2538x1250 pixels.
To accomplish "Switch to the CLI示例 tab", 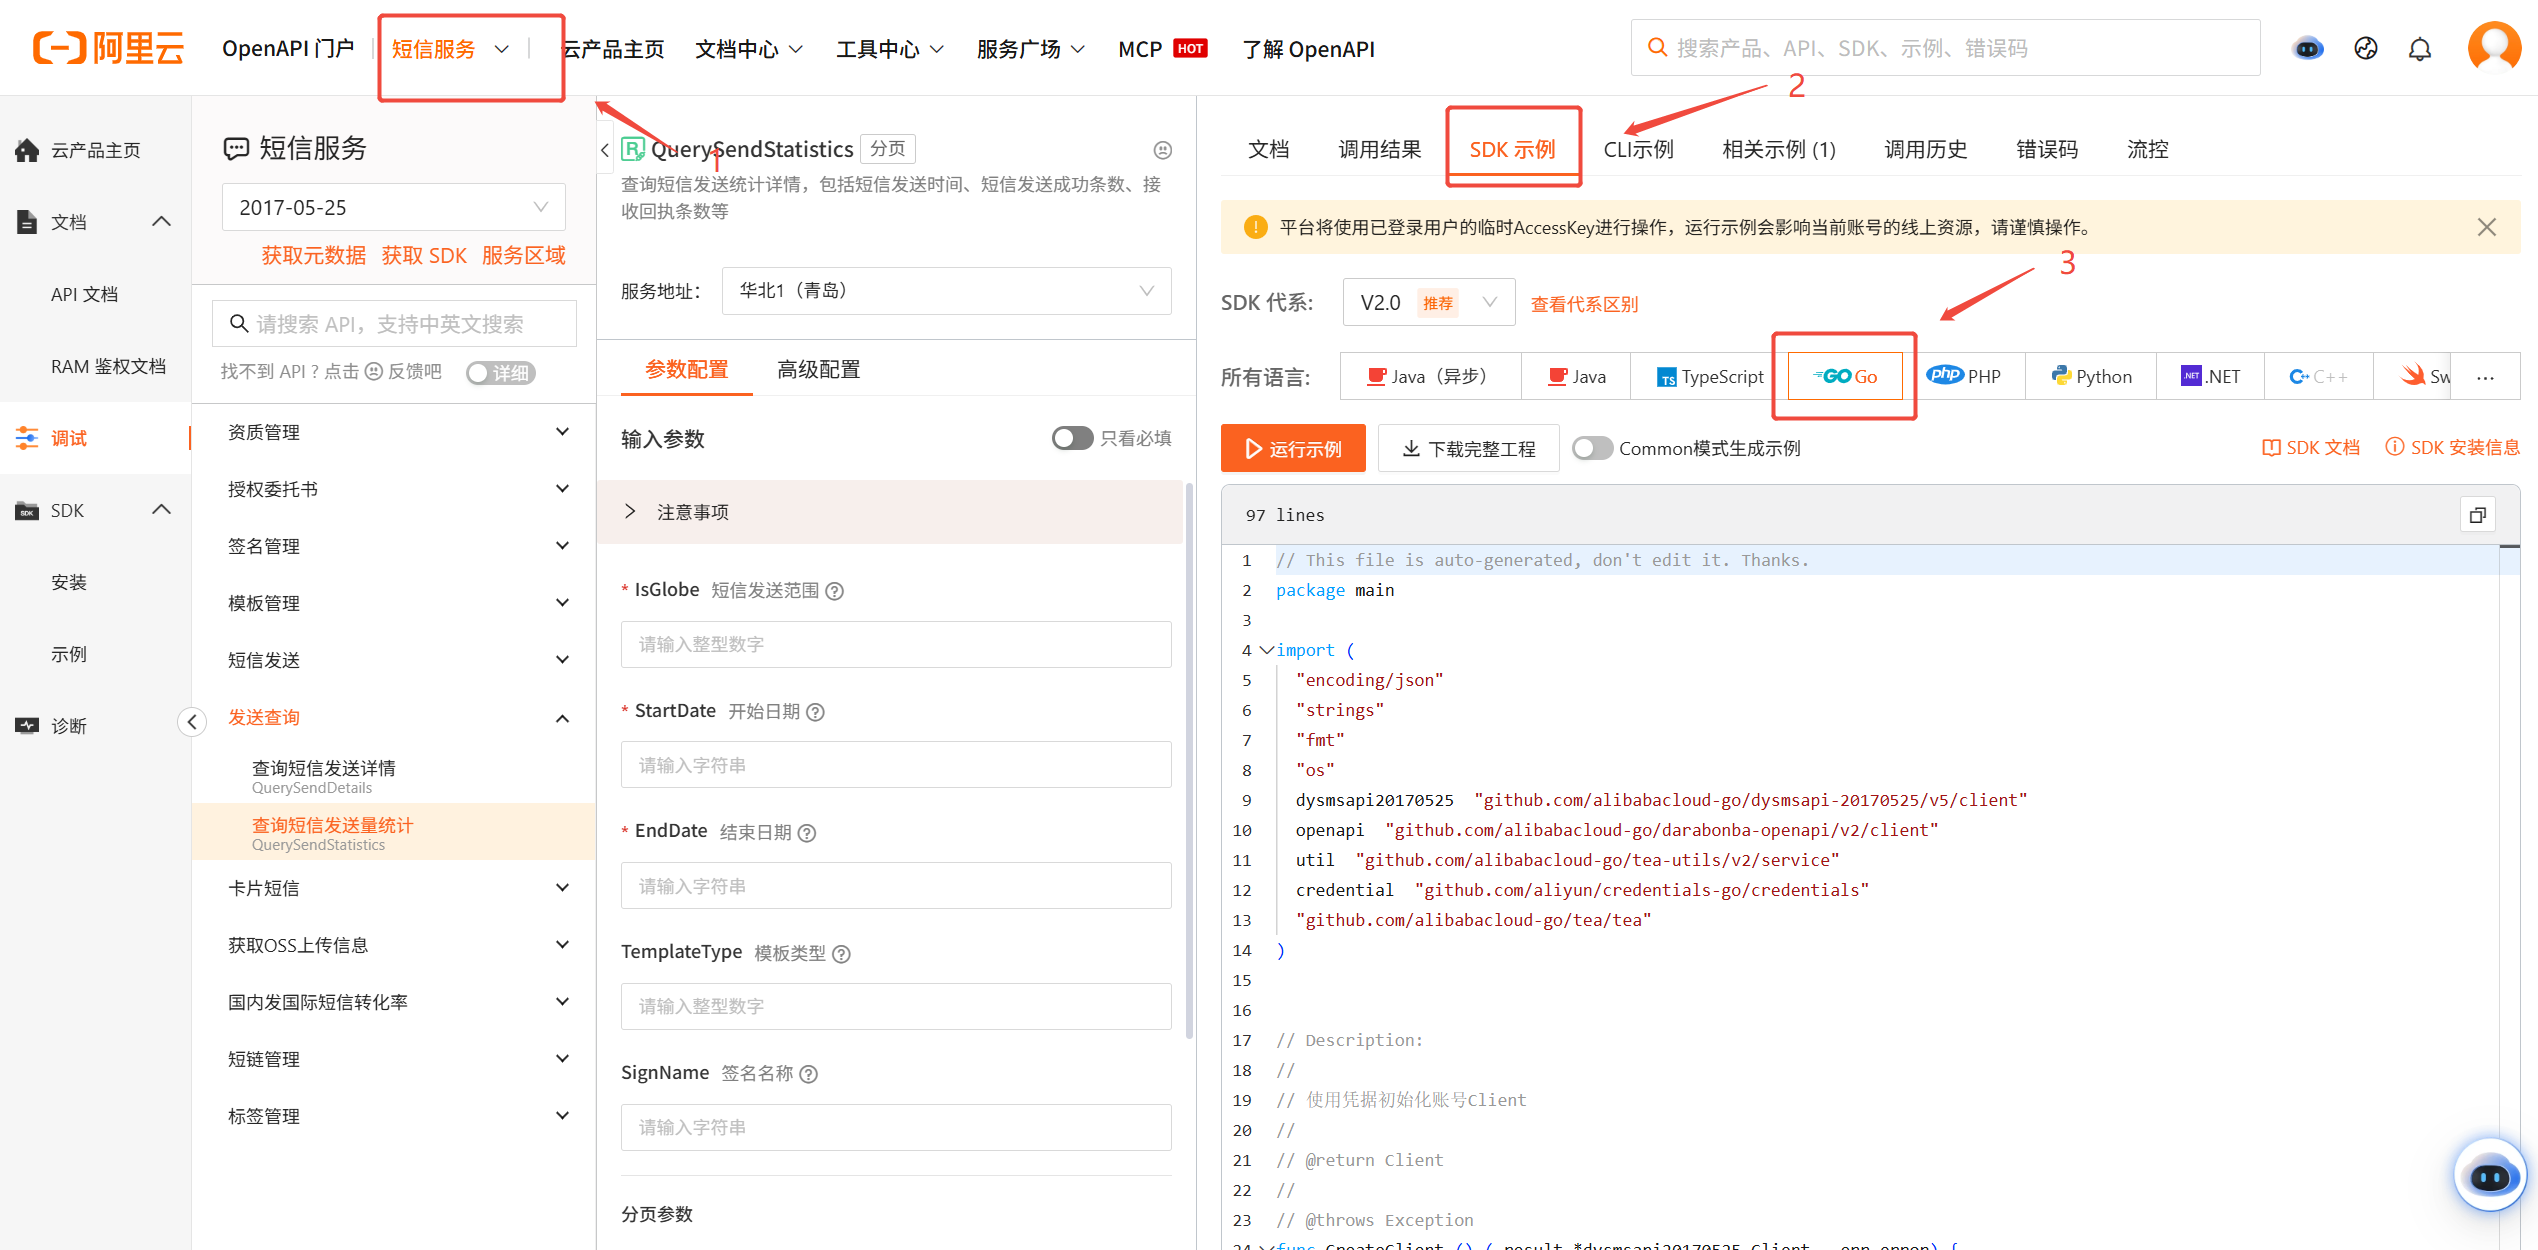I will point(1637,149).
